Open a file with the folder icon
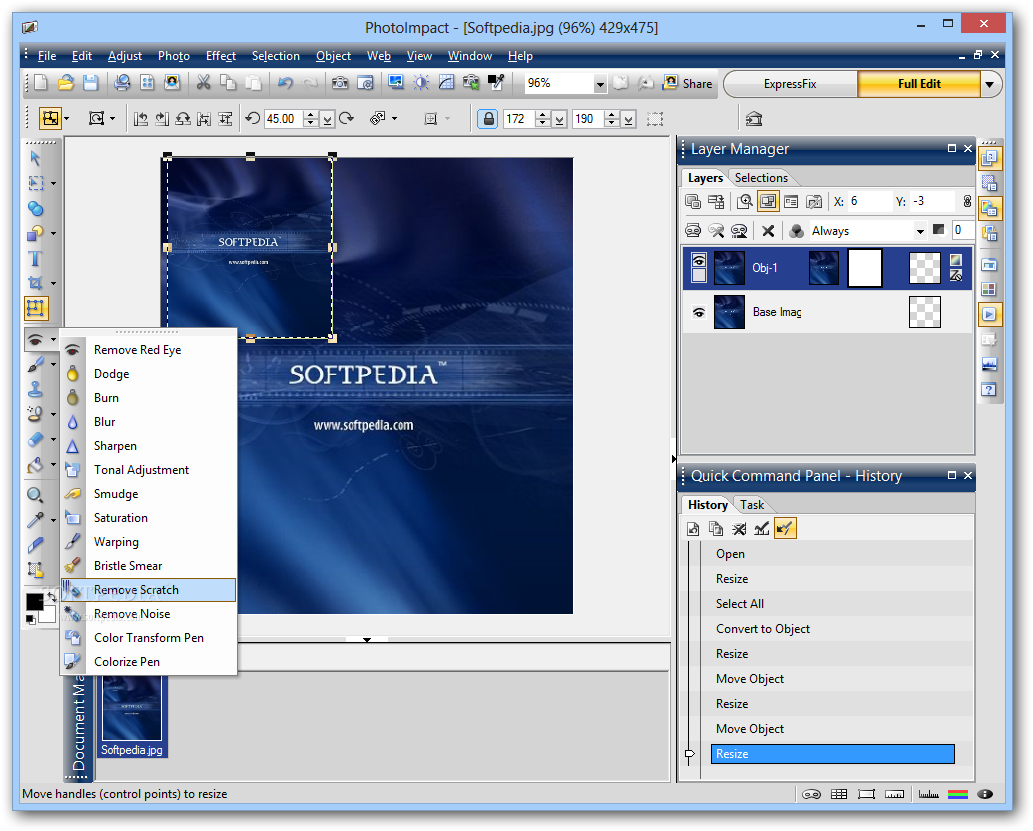This screenshot has width=1033, height=831. (65, 82)
